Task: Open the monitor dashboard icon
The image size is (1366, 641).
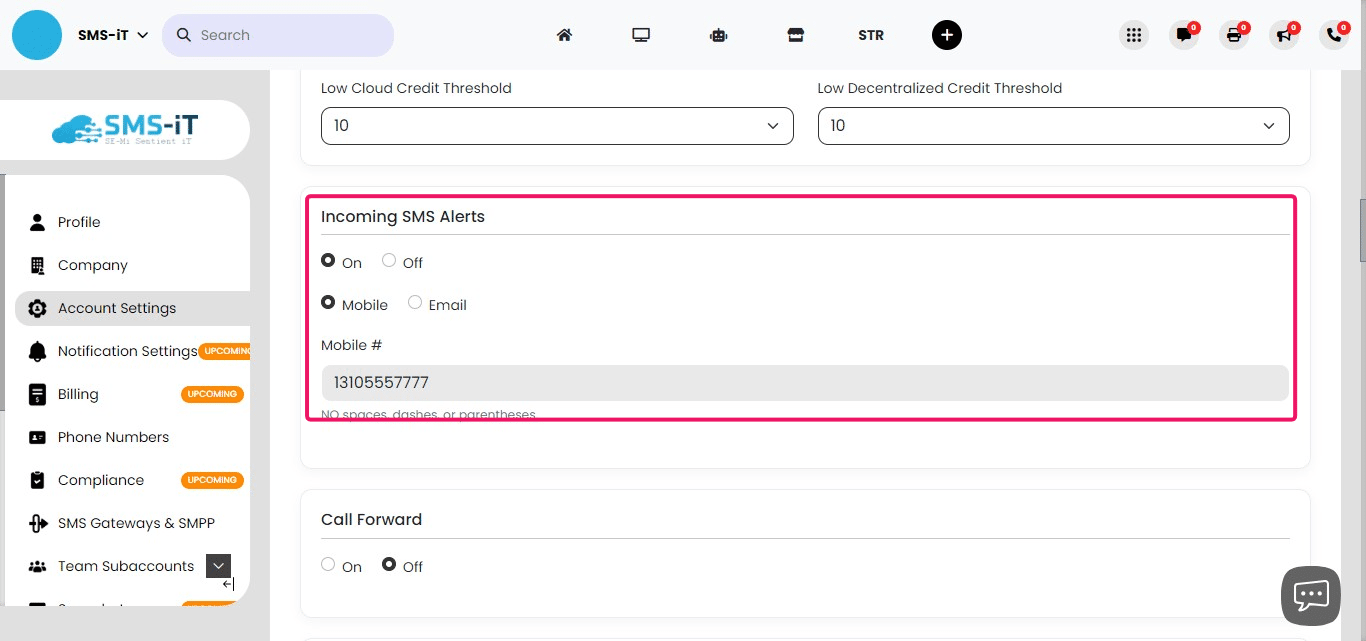Action: 641,35
